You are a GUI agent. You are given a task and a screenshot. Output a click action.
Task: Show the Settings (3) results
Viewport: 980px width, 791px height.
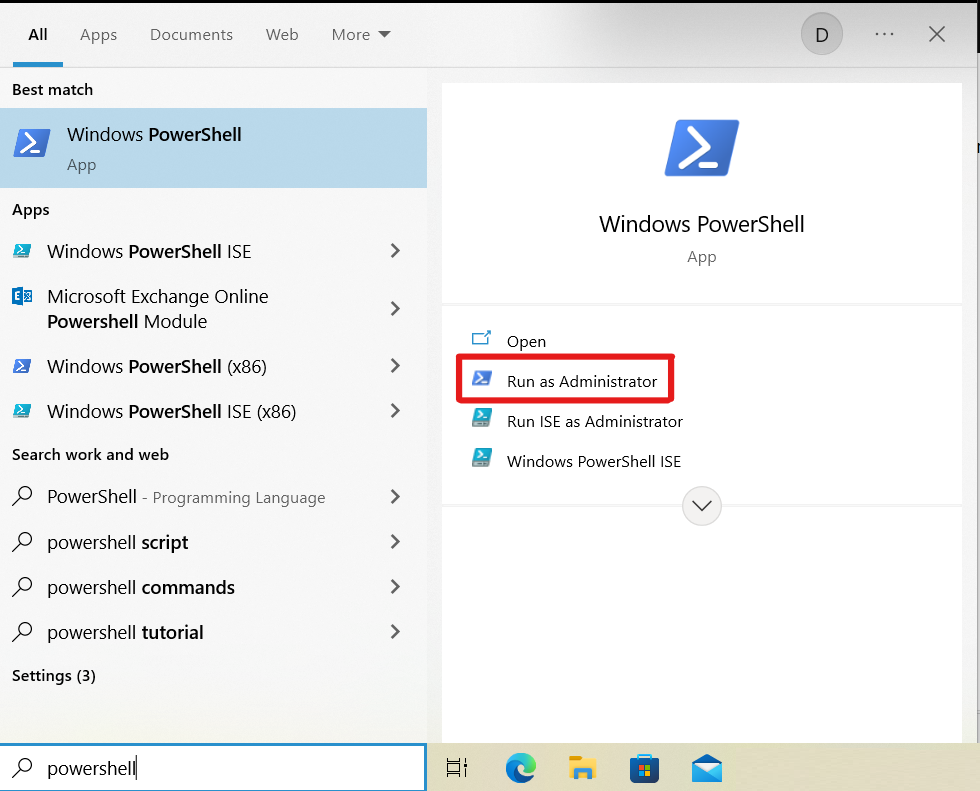coord(54,676)
